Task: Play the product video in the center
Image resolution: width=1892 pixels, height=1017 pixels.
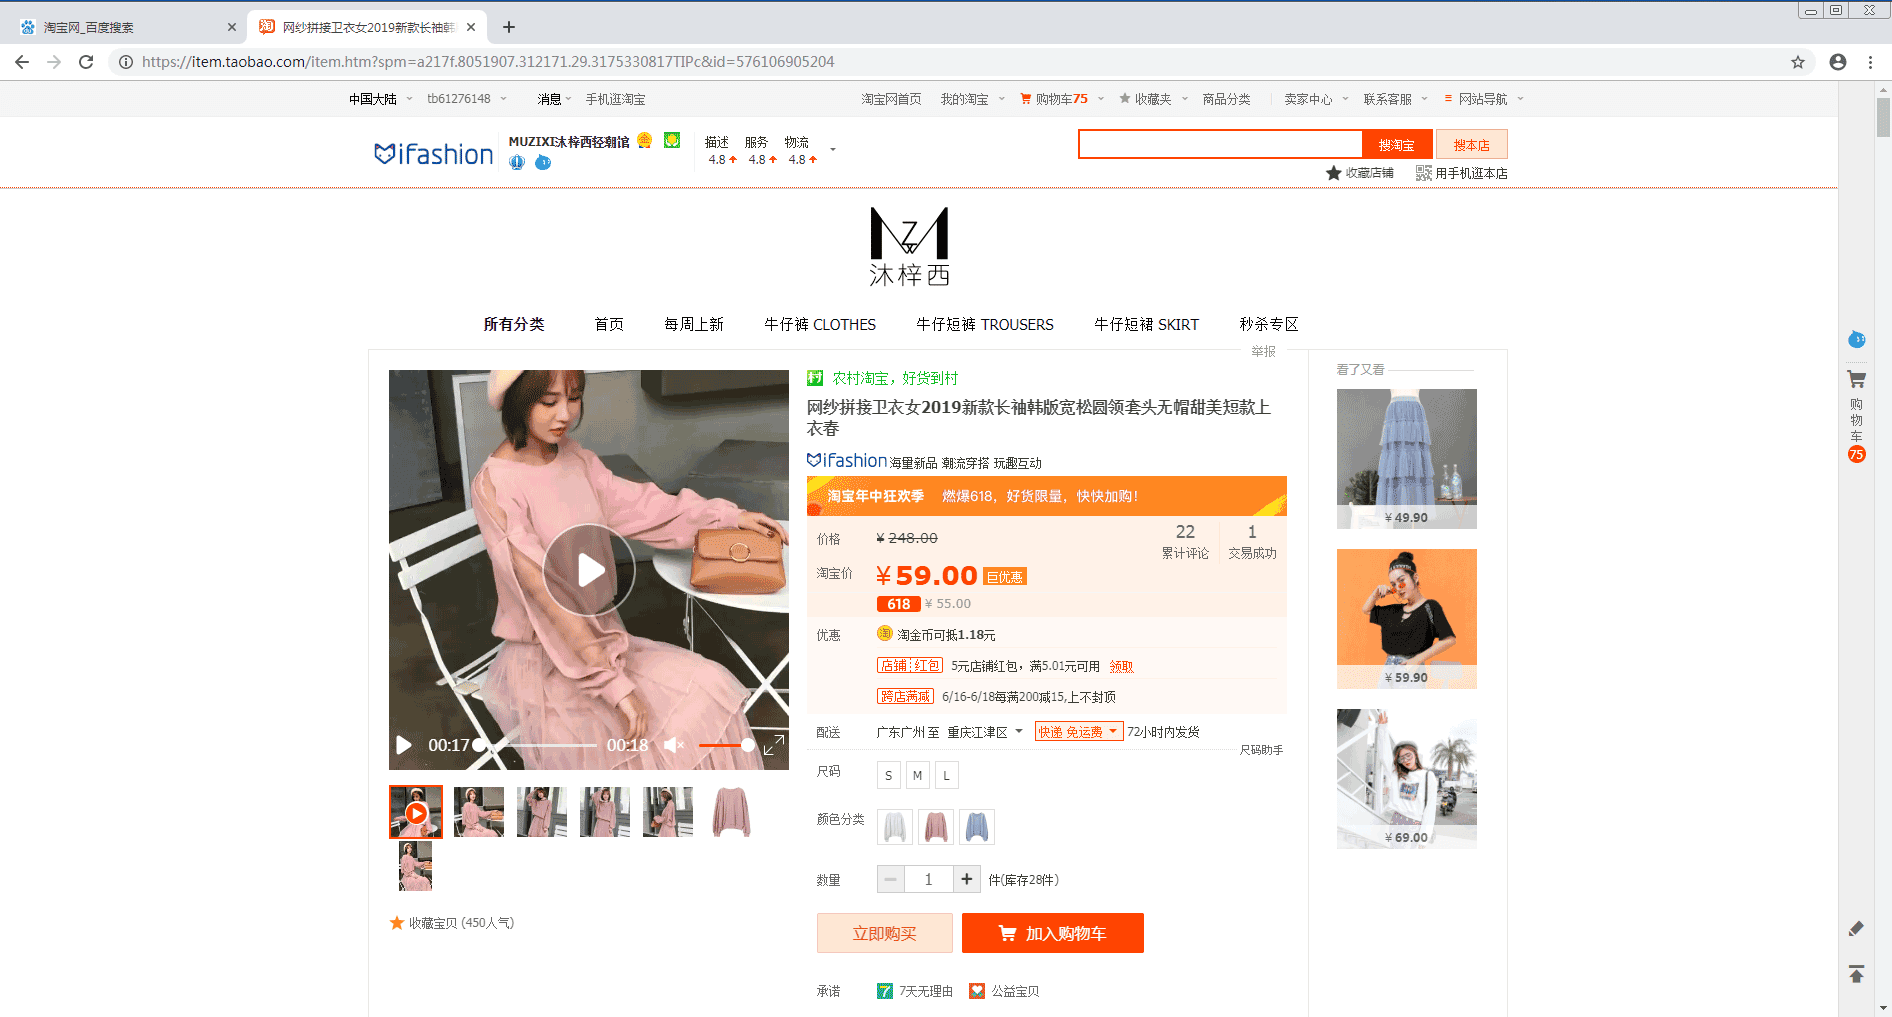Action: [x=589, y=570]
